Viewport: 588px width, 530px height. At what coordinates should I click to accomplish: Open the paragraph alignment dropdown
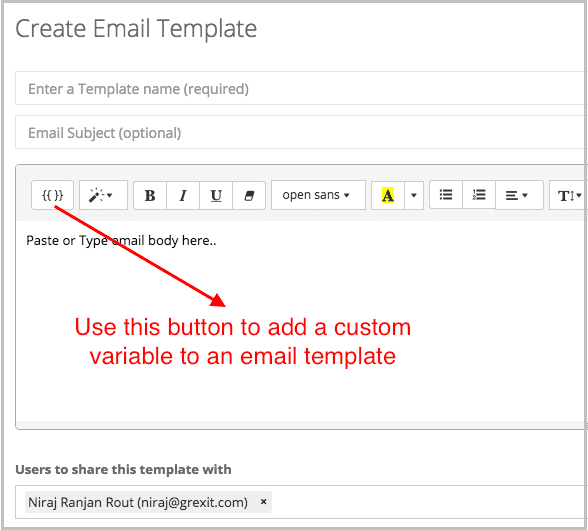519,195
